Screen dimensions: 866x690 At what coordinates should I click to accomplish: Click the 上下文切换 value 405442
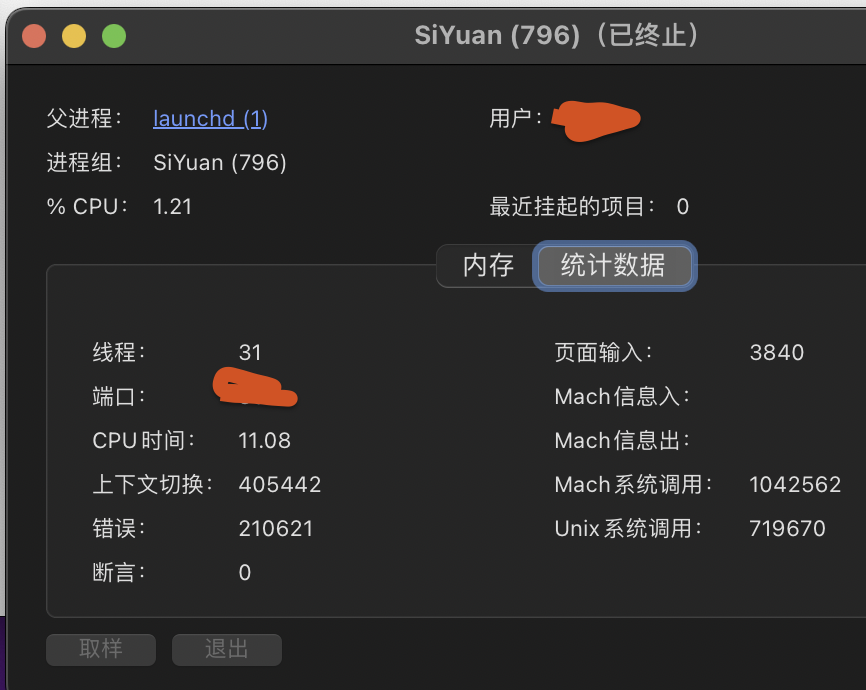click(x=280, y=484)
